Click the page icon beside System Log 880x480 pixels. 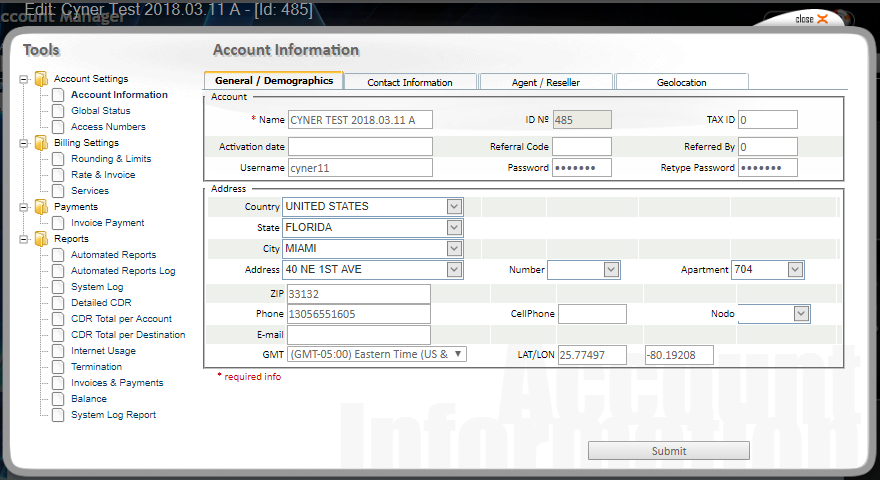(58, 287)
